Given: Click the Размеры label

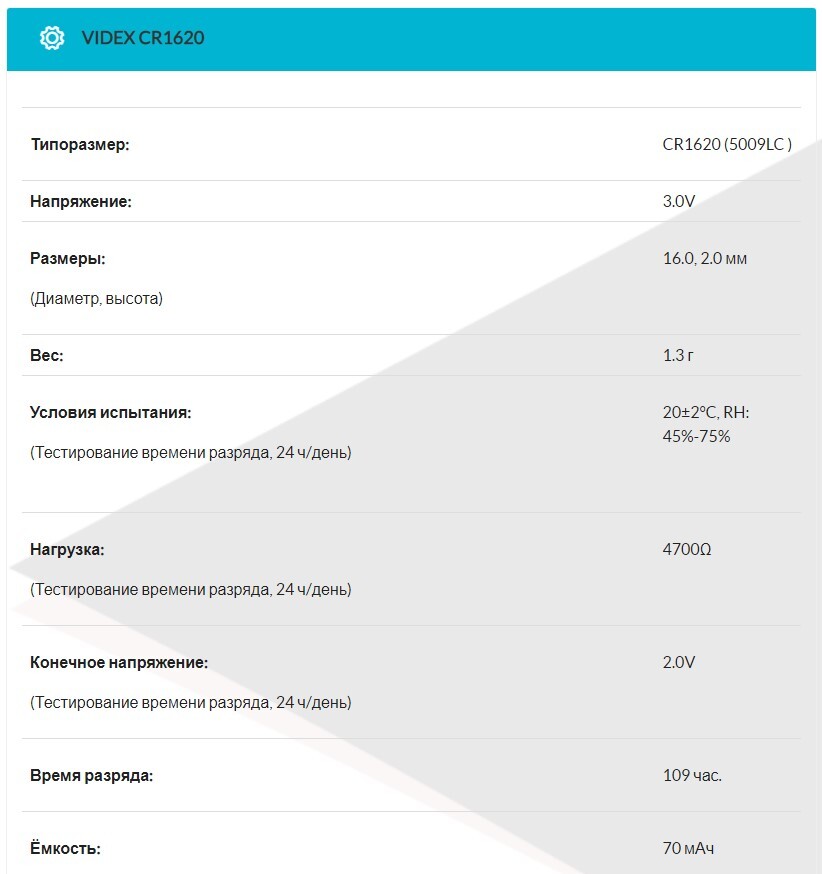Looking at the screenshot, I should coord(68,259).
